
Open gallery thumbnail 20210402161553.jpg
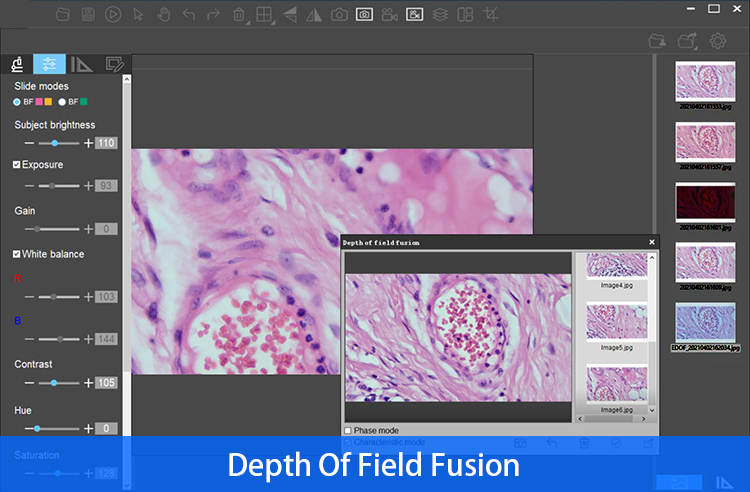tap(706, 81)
